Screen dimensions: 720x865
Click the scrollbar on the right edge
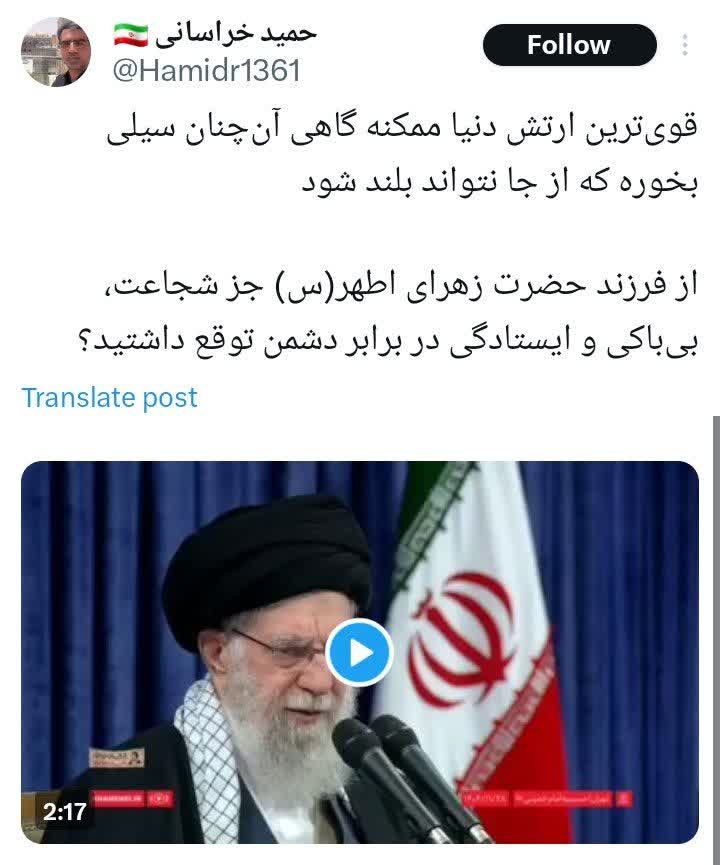pyautogui.click(x=716, y=634)
